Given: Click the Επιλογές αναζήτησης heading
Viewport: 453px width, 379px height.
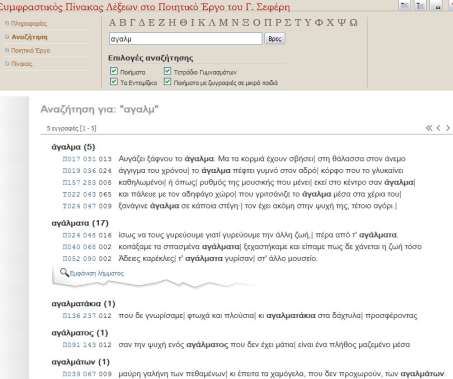Looking at the screenshot, I should pos(150,58).
